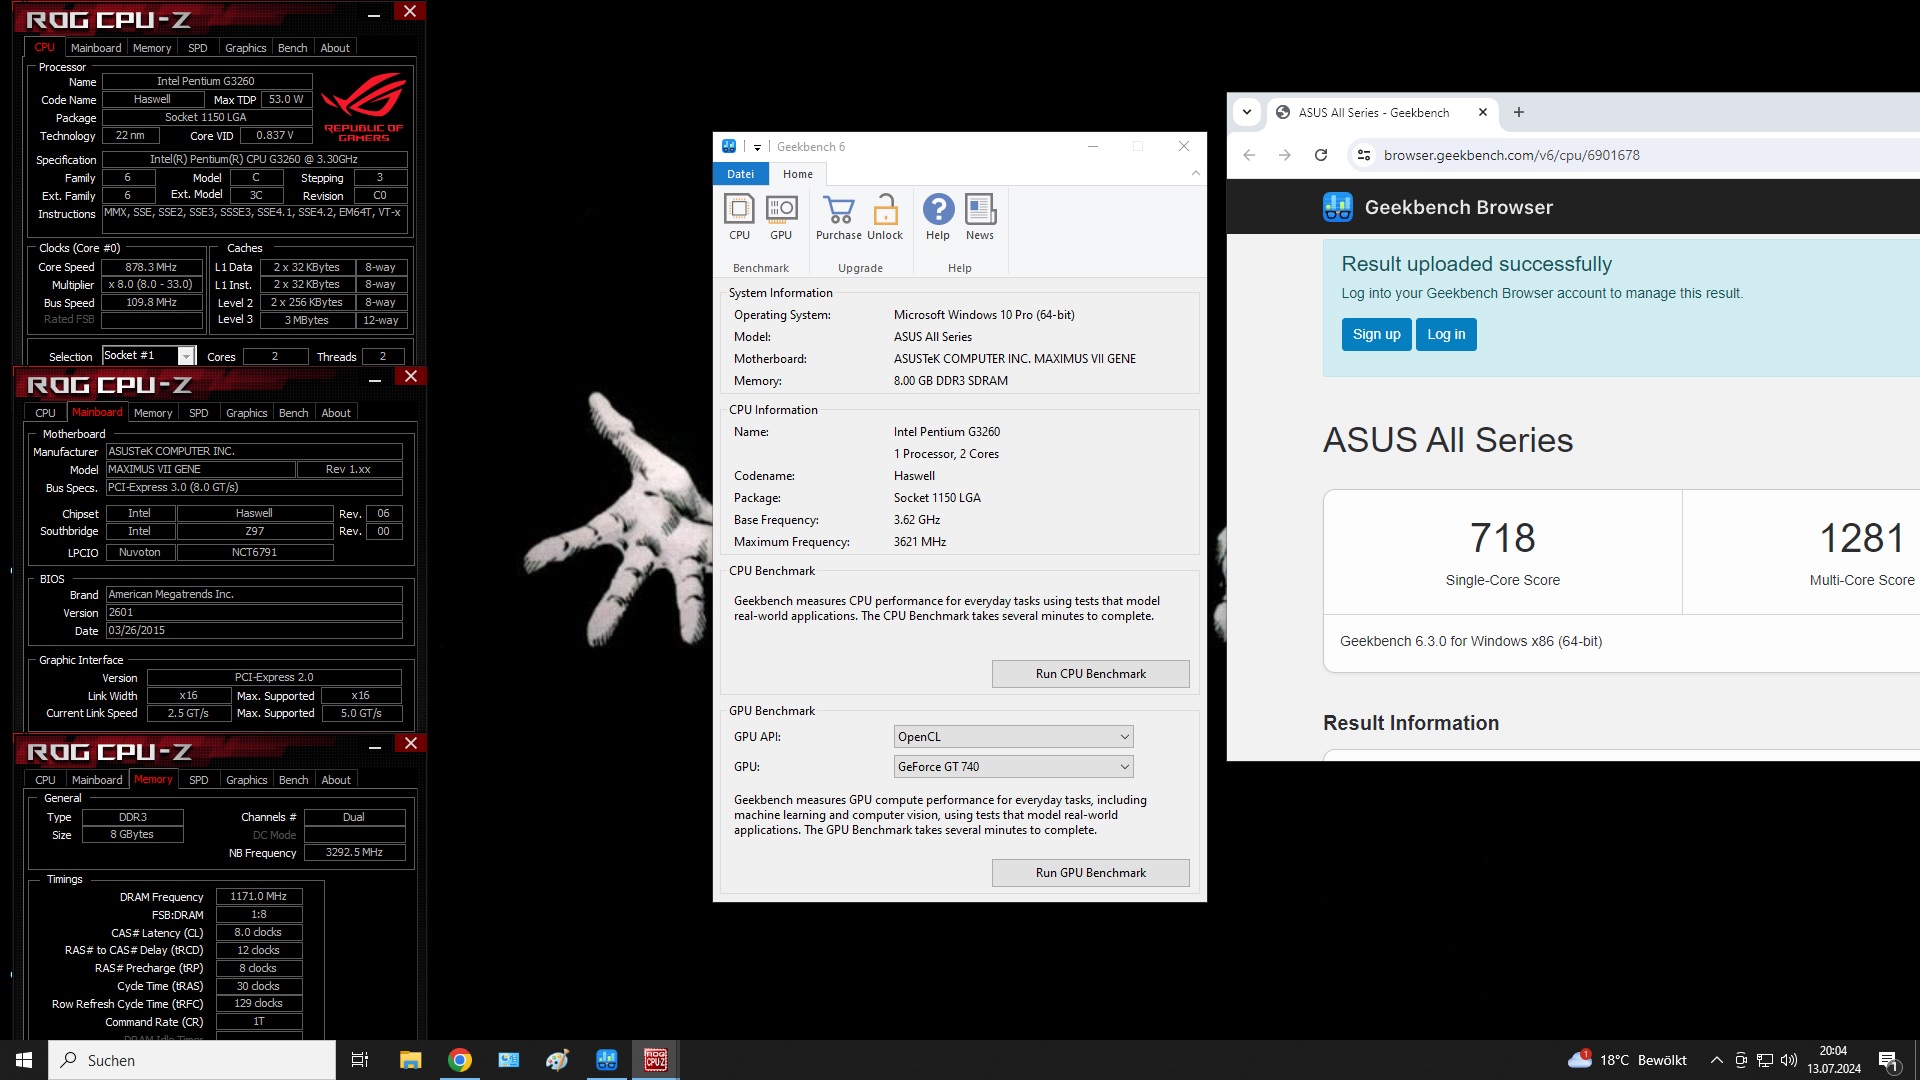
Task: Open the GPU icon in Geekbench ribbon
Action: coord(781,218)
